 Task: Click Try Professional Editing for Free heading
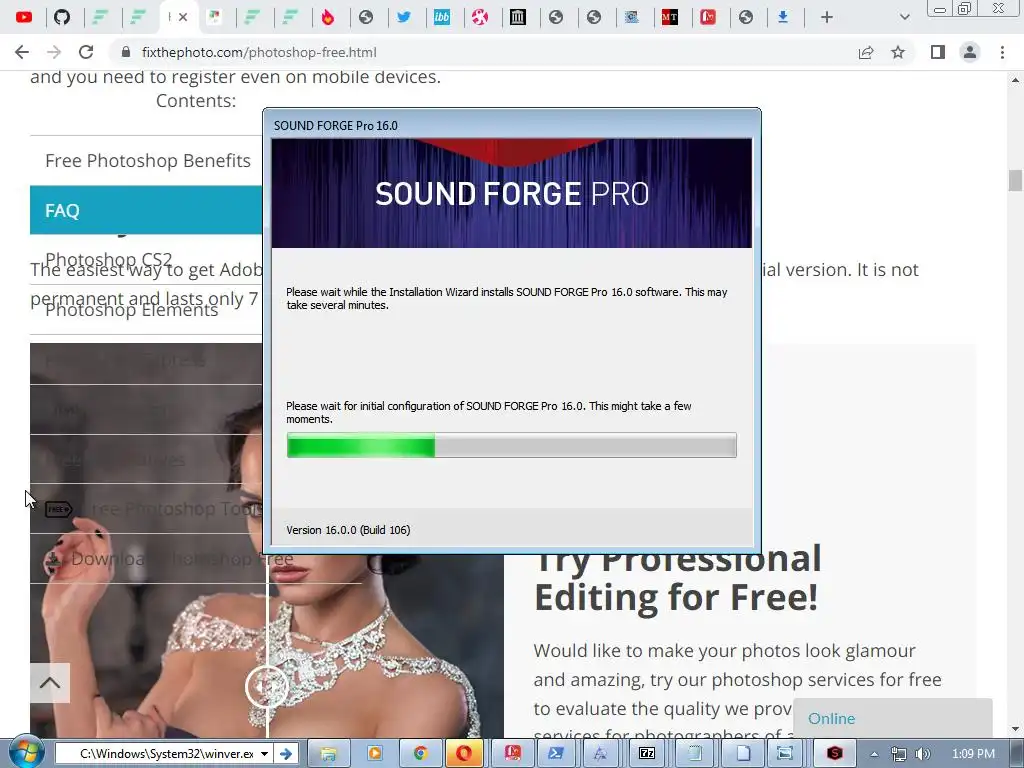[x=677, y=578]
